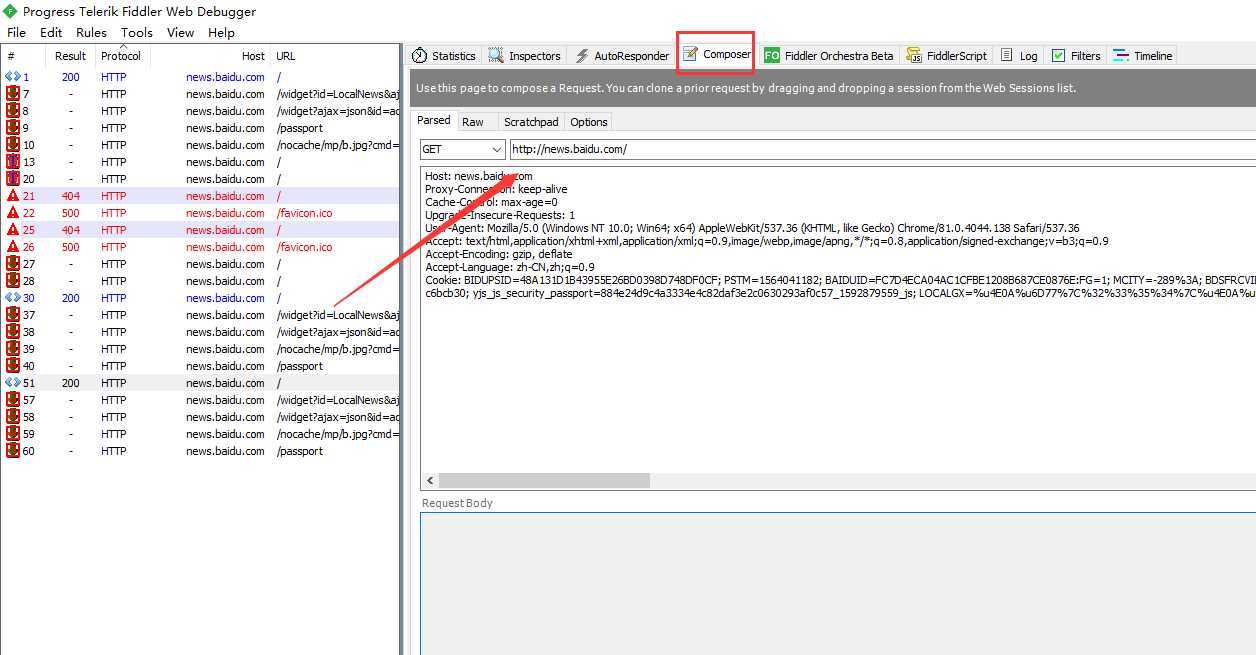Image resolution: width=1256 pixels, height=655 pixels.
Task: Select the Composer tab
Action: click(x=716, y=55)
